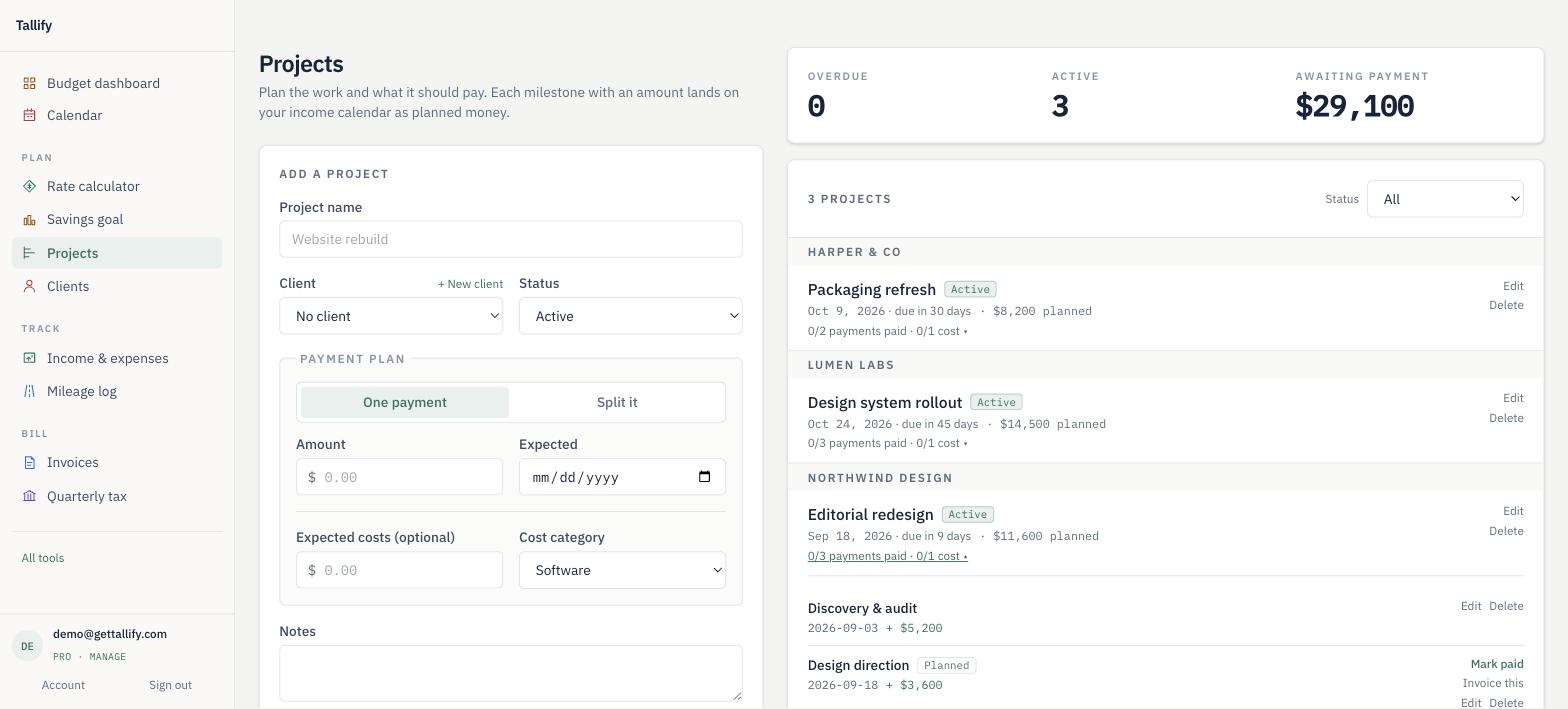The image size is (1568, 709).
Task: Click the DE user avatar
Action: (x=27, y=646)
